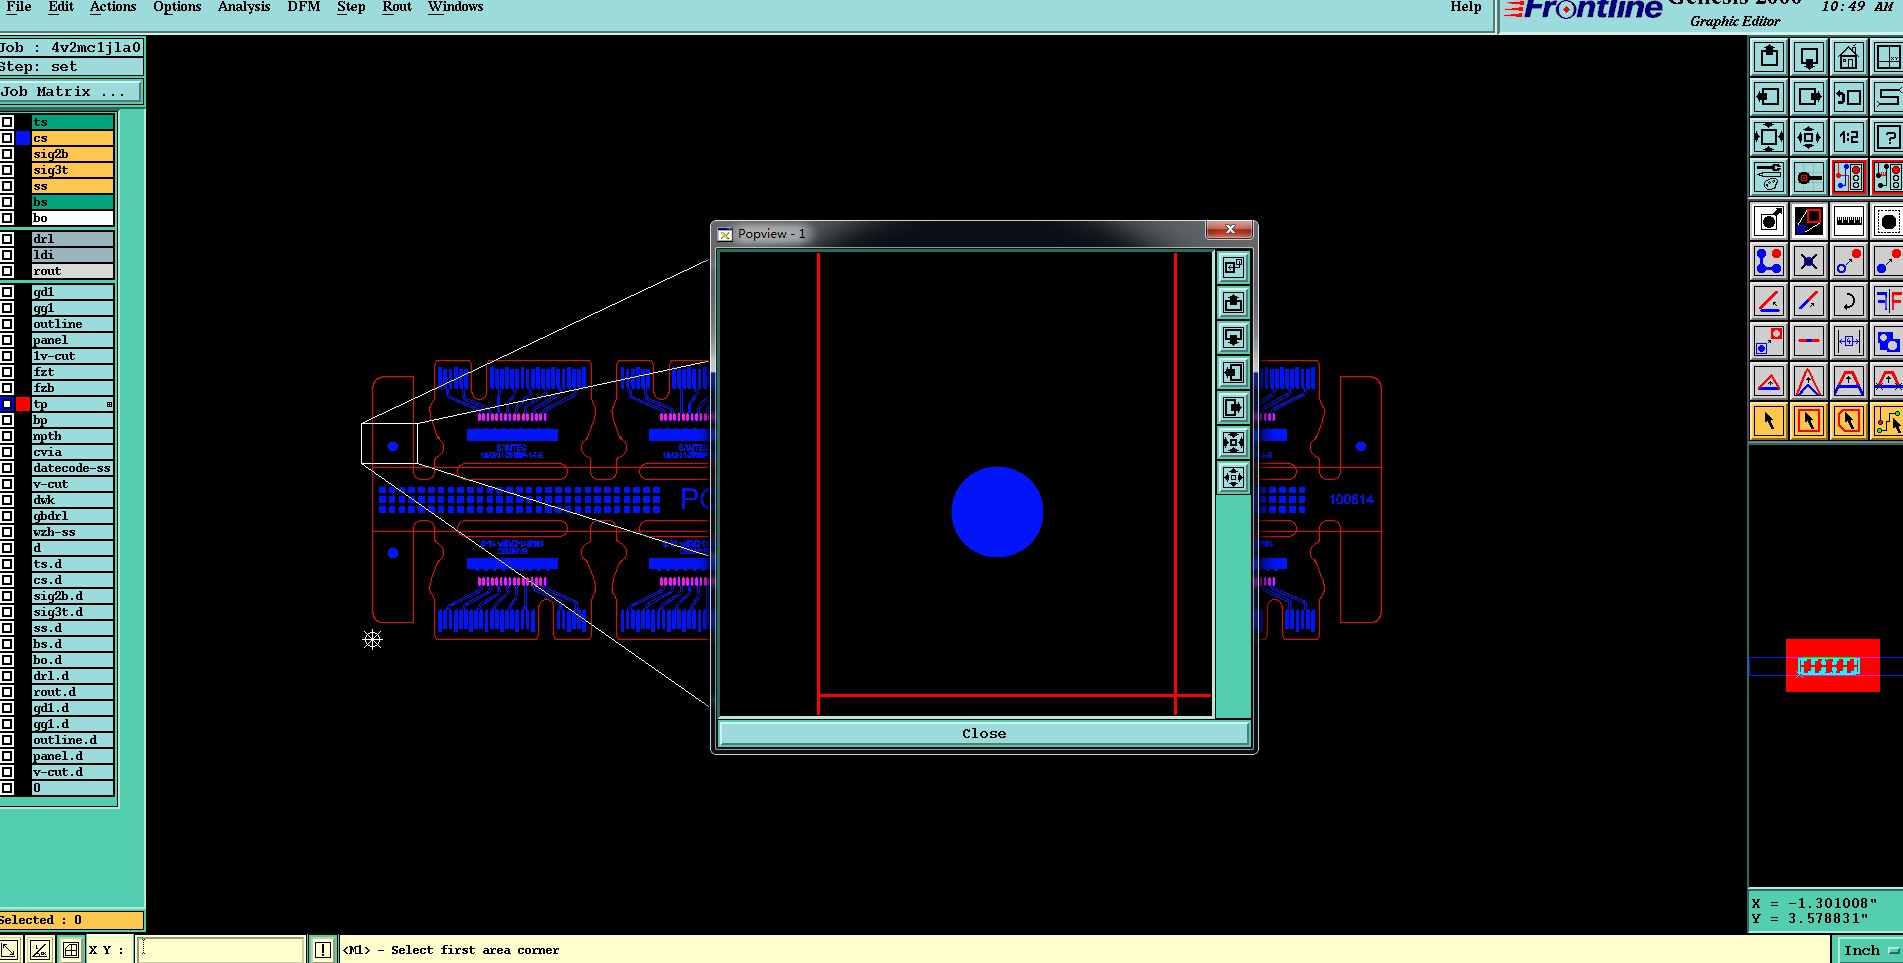Click the X Y coordinate input field
The height and width of the screenshot is (963, 1903).
click(220, 950)
